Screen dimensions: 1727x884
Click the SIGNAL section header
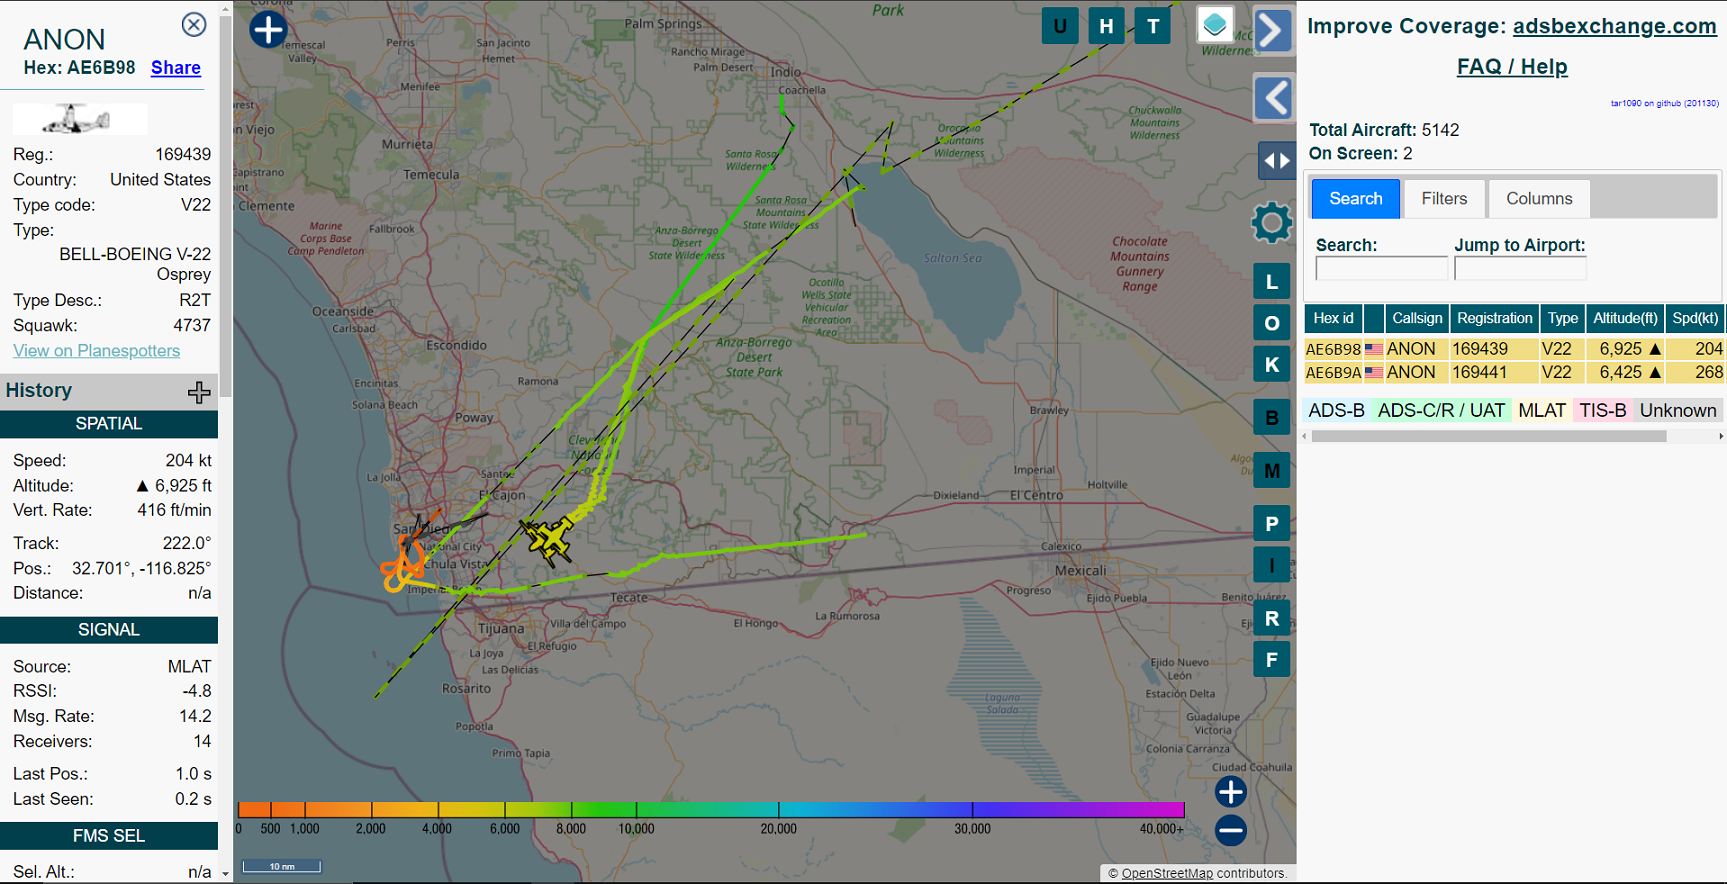click(x=109, y=630)
